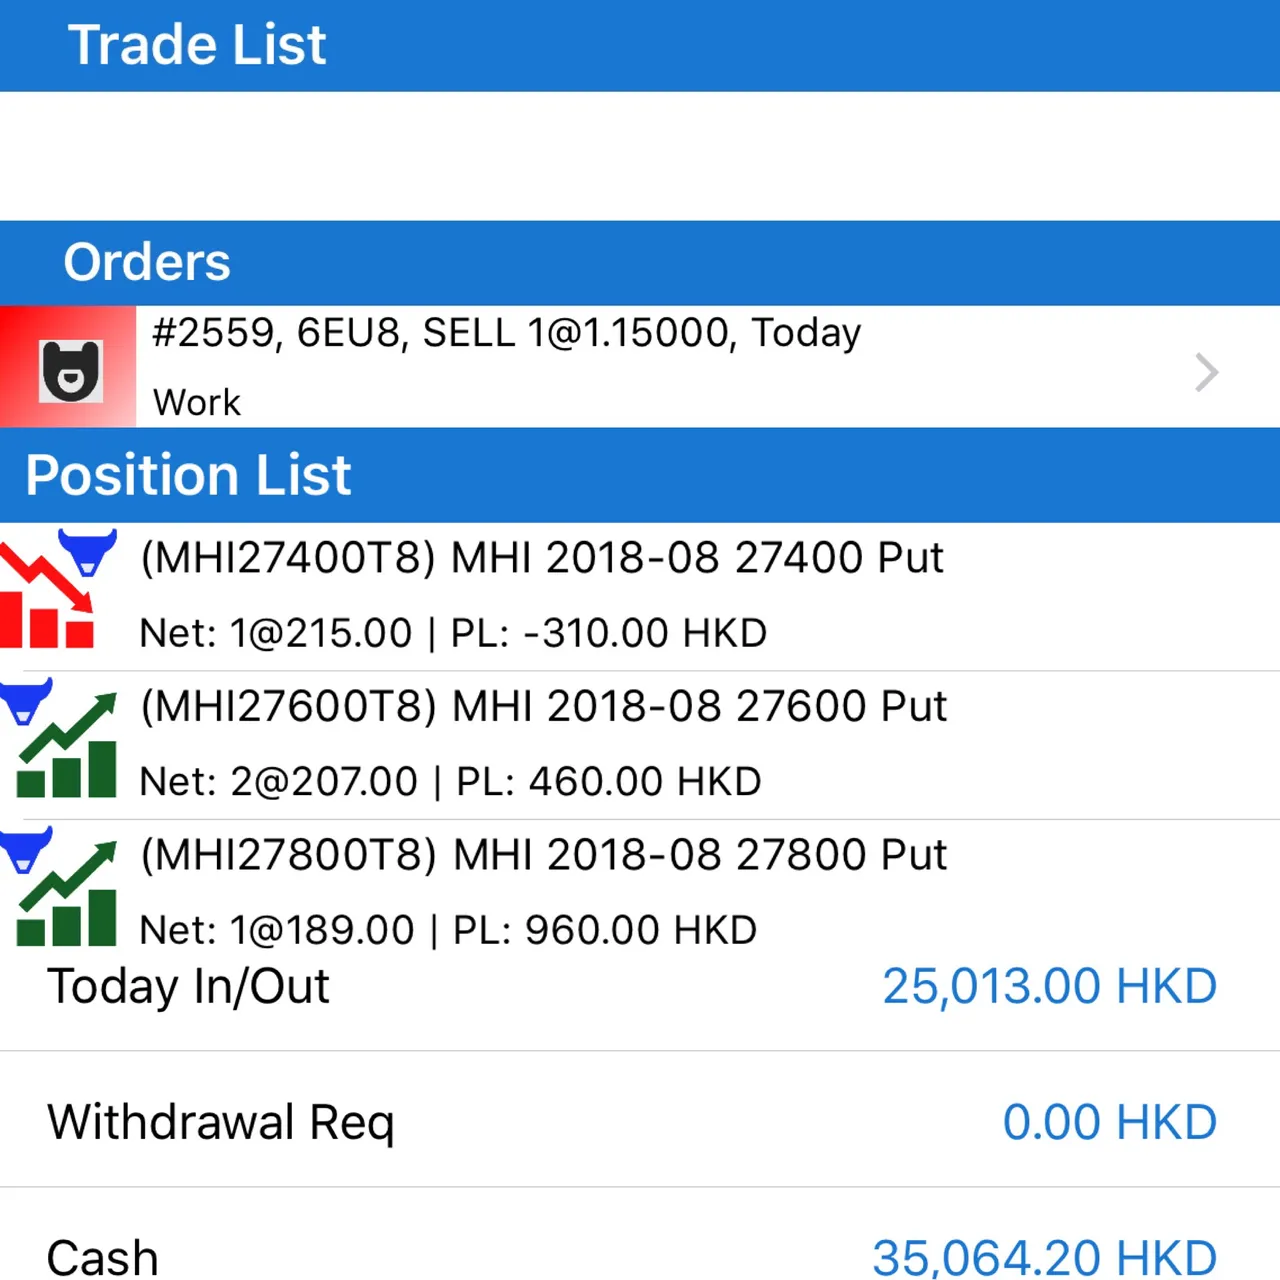Open the MHI 2018-08 27400 Put position
The width and height of the screenshot is (1280, 1280).
click(640, 596)
